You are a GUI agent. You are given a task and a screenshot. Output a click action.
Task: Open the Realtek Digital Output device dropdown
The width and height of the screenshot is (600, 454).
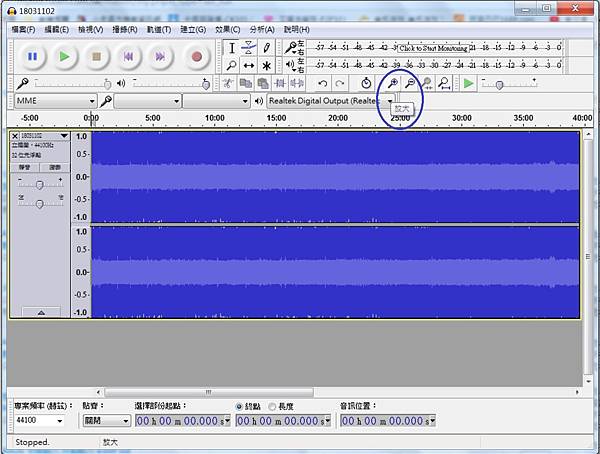click(x=330, y=101)
